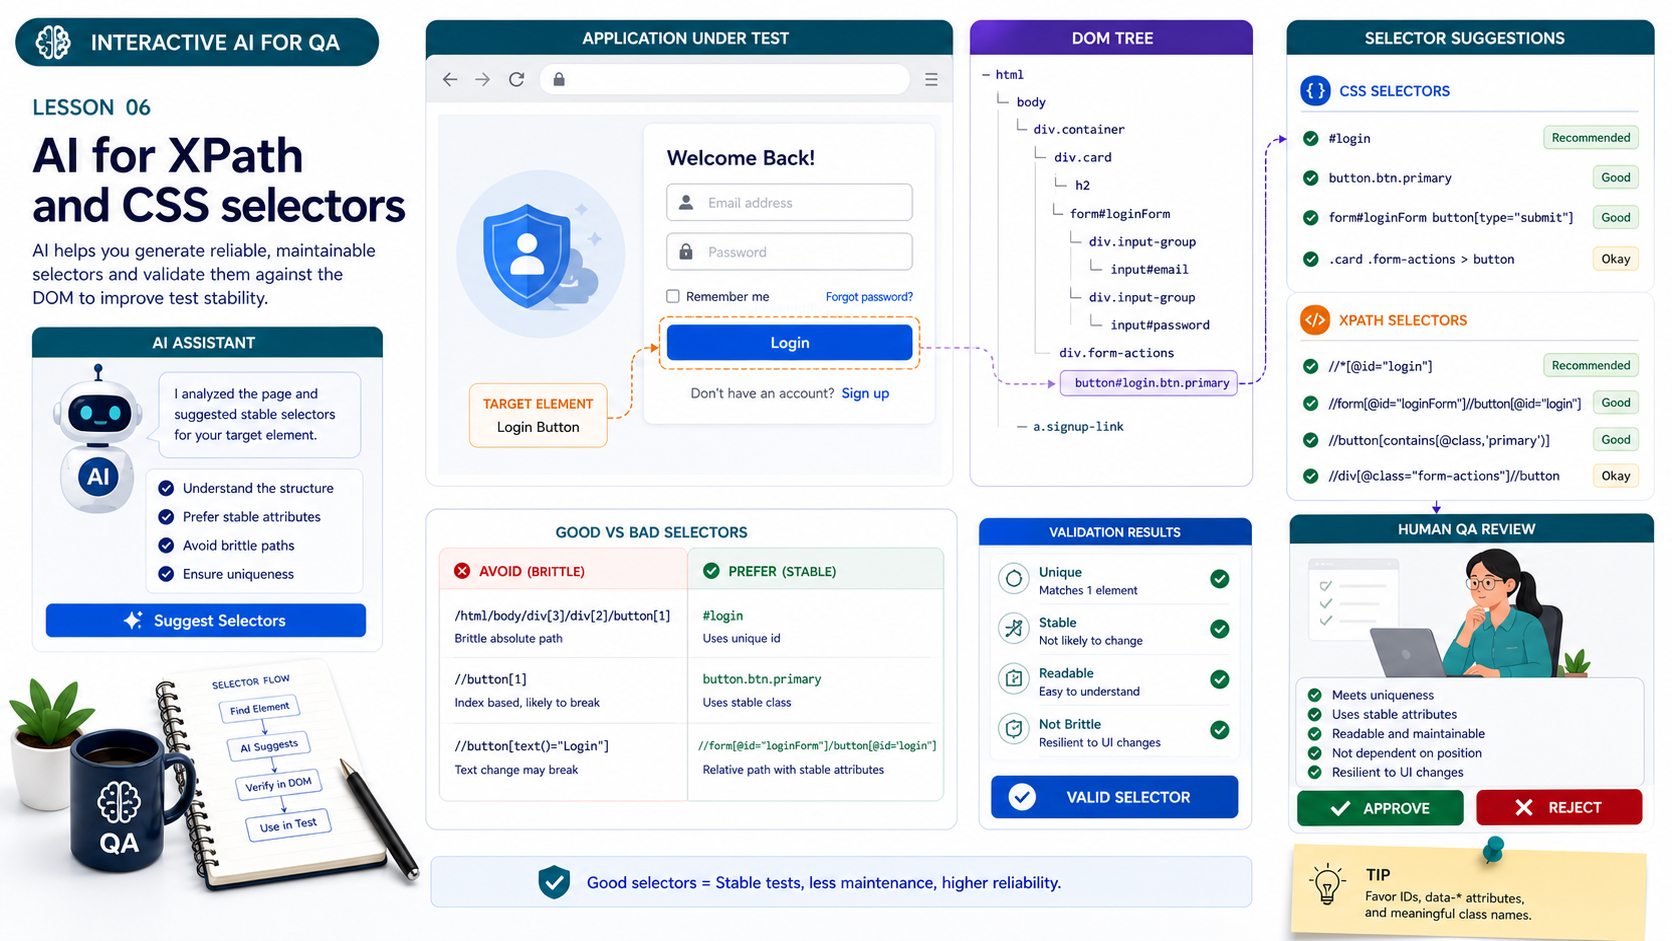This screenshot has width=1672, height=941.
Task: Click the lock icon in the Password field
Action: coord(686,252)
